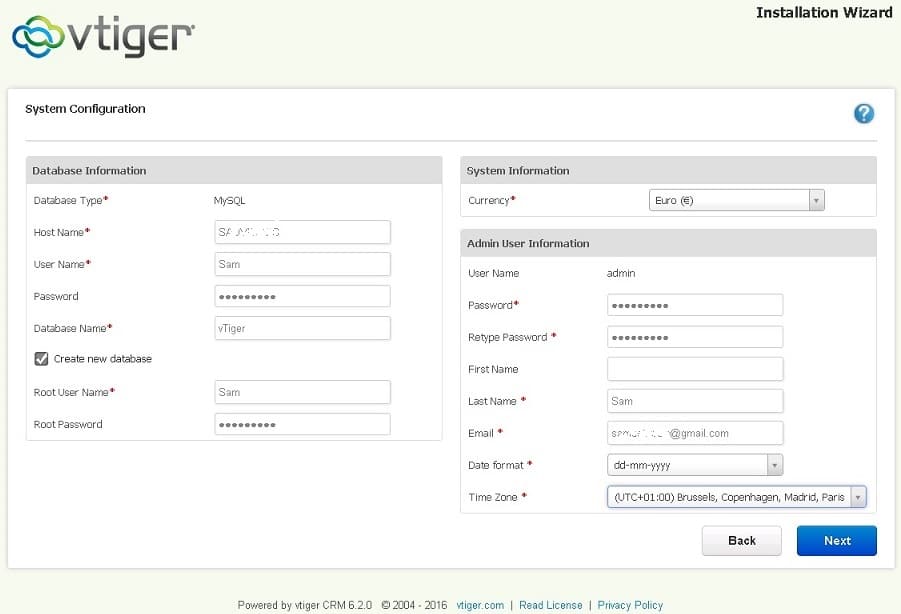Open the Time Zone dropdown
This screenshot has width=901, height=614.
(735, 497)
